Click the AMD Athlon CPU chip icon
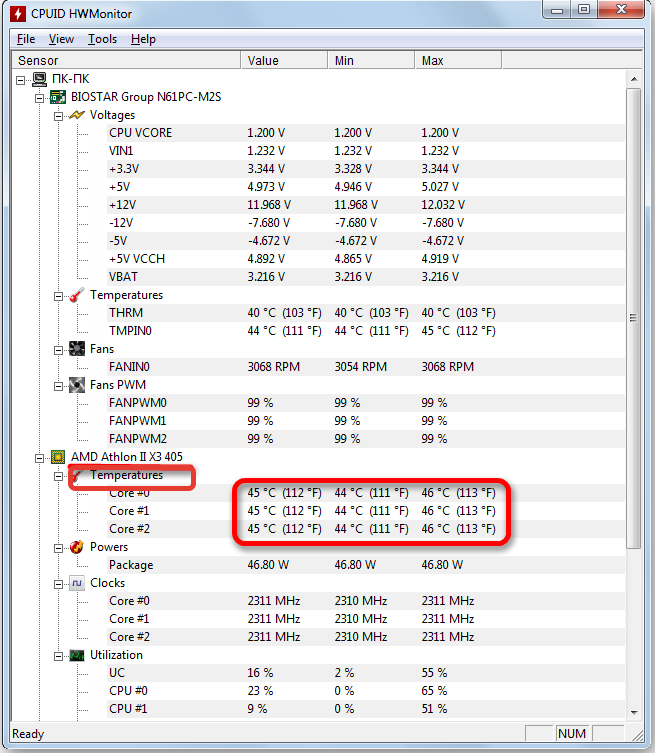The height and width of the screenshot is (753, 655). tap(58, 457)
